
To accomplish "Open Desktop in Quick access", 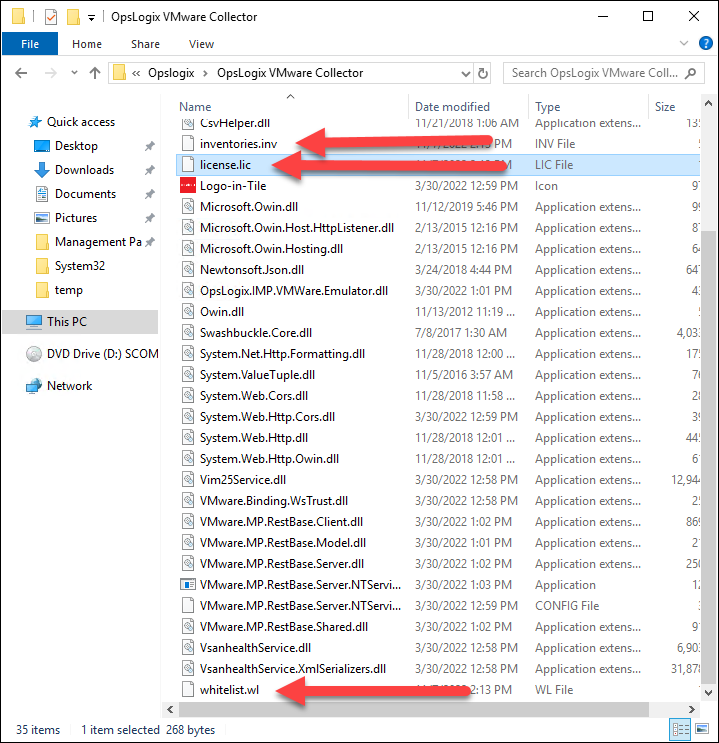I will [76, 146].
